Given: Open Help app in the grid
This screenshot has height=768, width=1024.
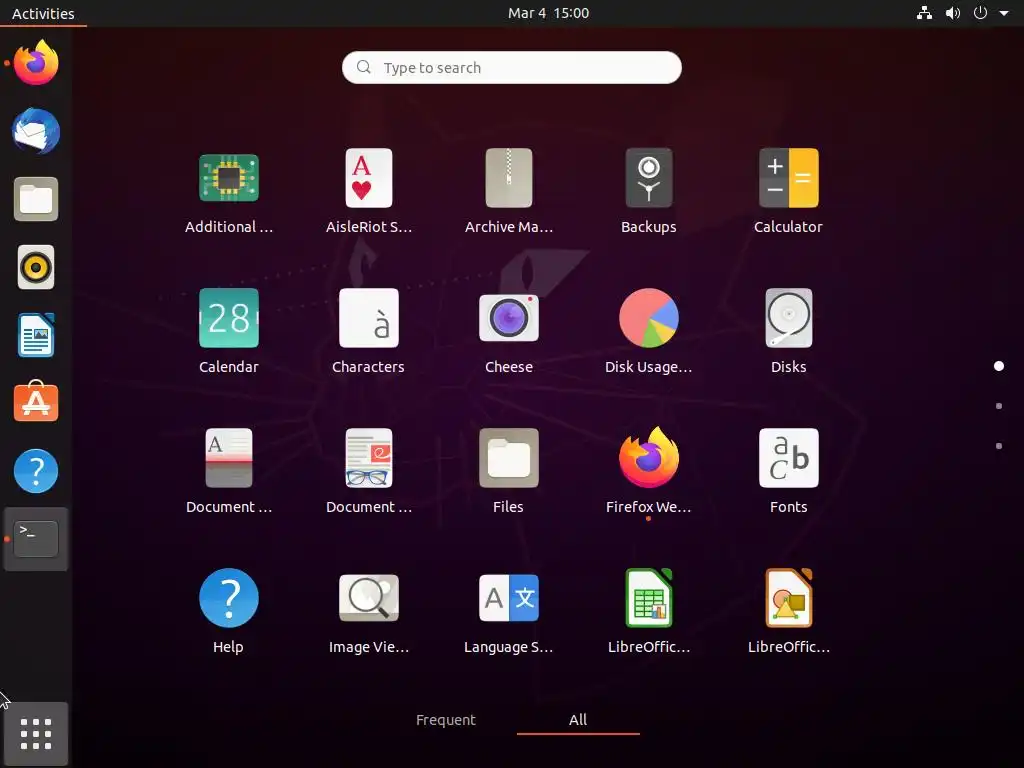Looking at the screenshot, I should [x=229, y=598].
